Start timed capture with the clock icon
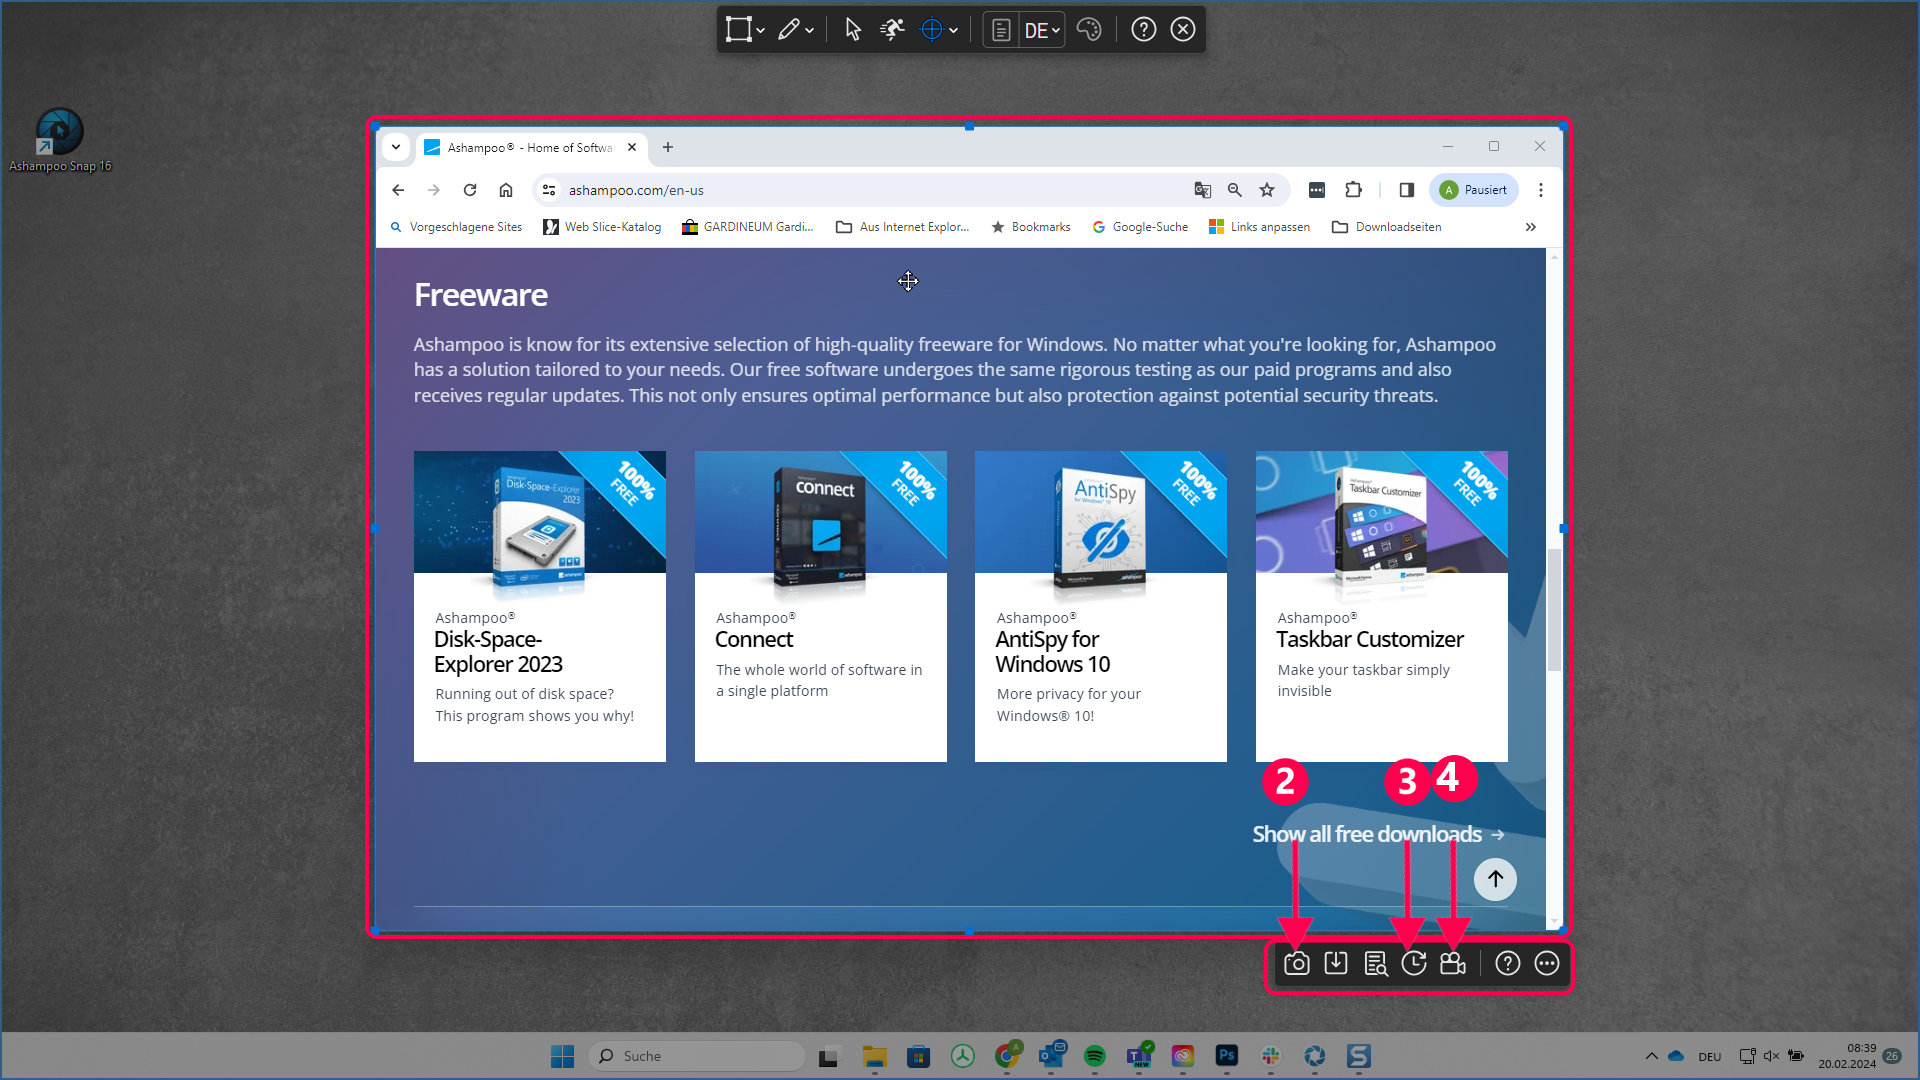 point(1414,963)
